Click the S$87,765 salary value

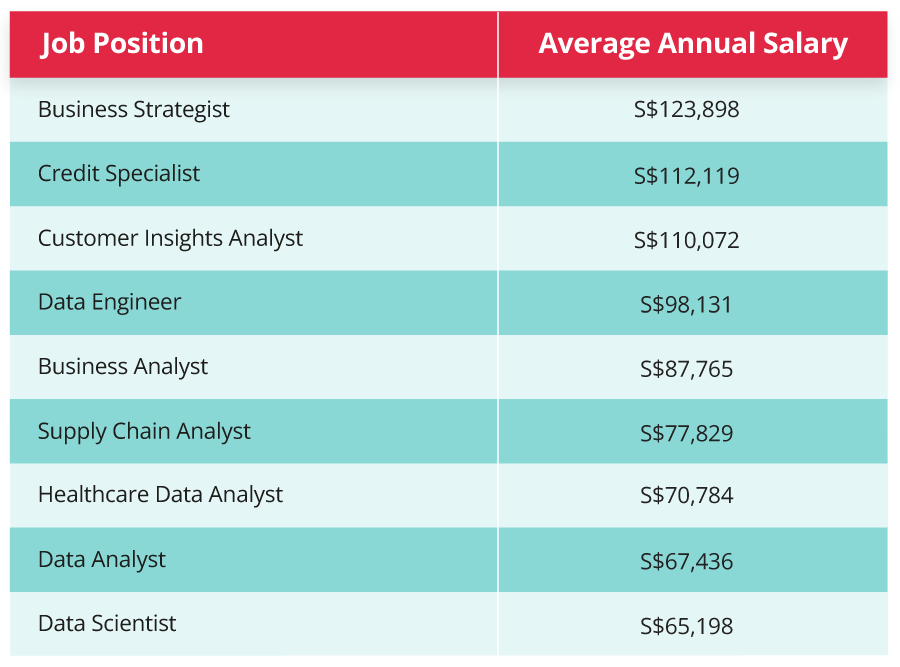point(687,369)
